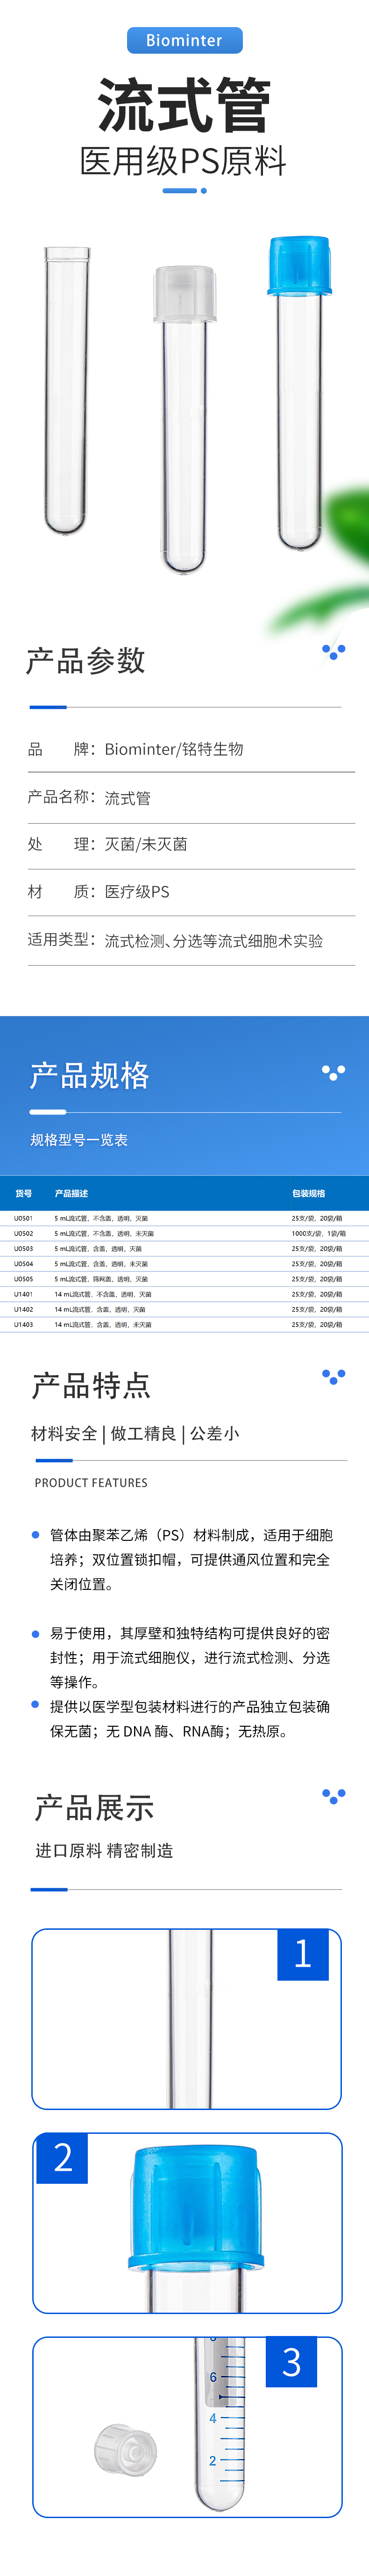Screen dimensions: 369x2576
Task: Click the 规格型号一览表 subtitle
Action: (79, 1140)
